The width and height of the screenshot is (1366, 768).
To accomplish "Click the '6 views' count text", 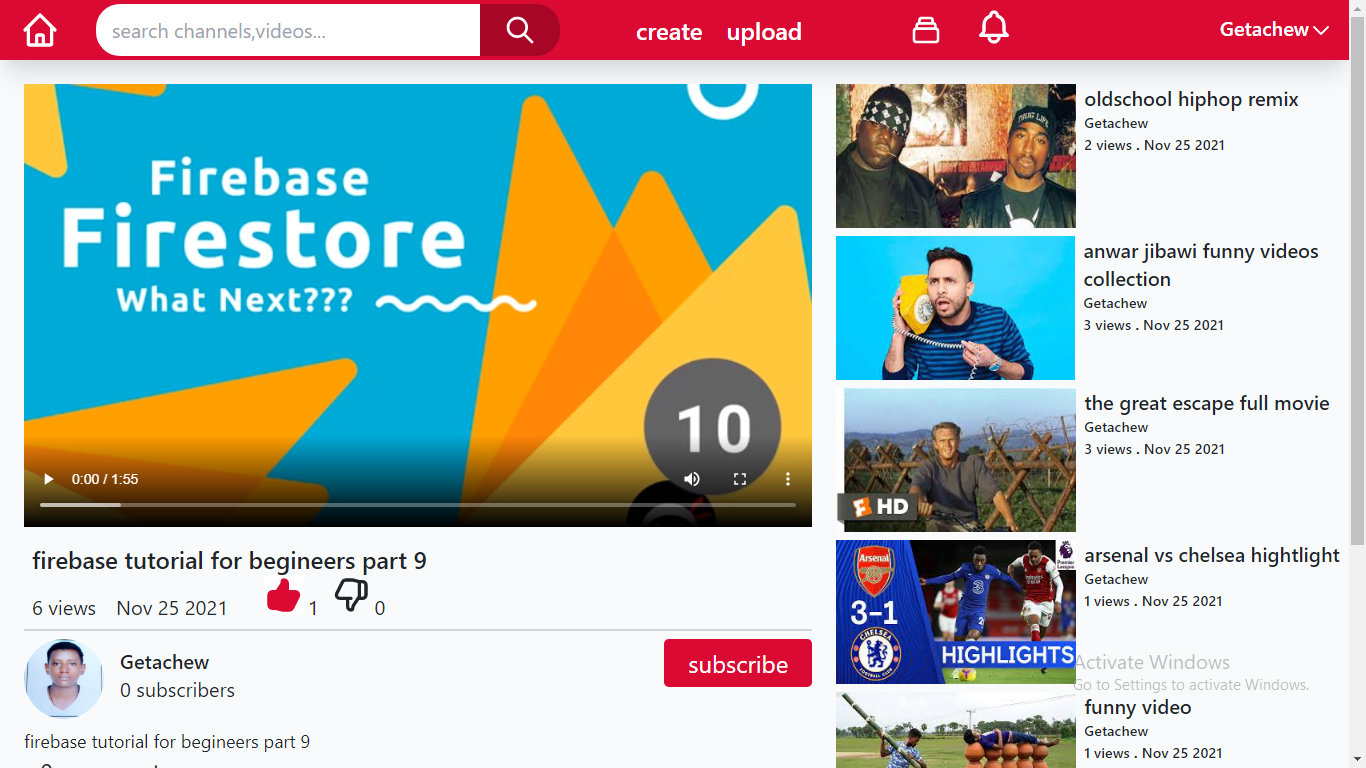I will (64, 608).
